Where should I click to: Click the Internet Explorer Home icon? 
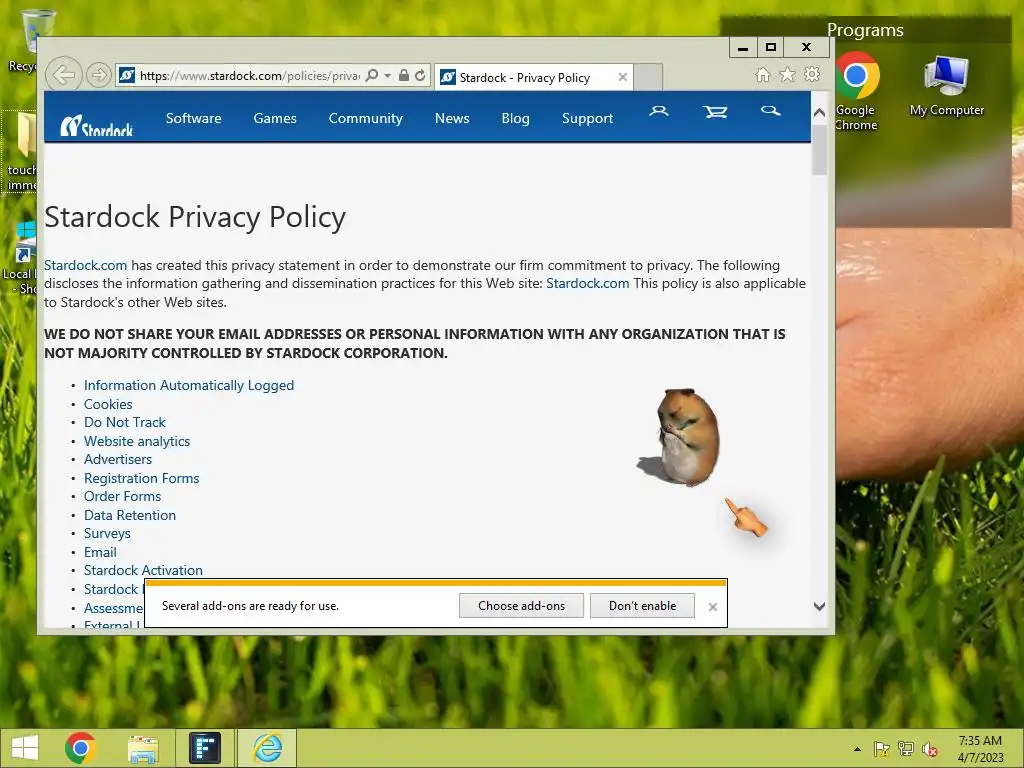click(763, 74)
